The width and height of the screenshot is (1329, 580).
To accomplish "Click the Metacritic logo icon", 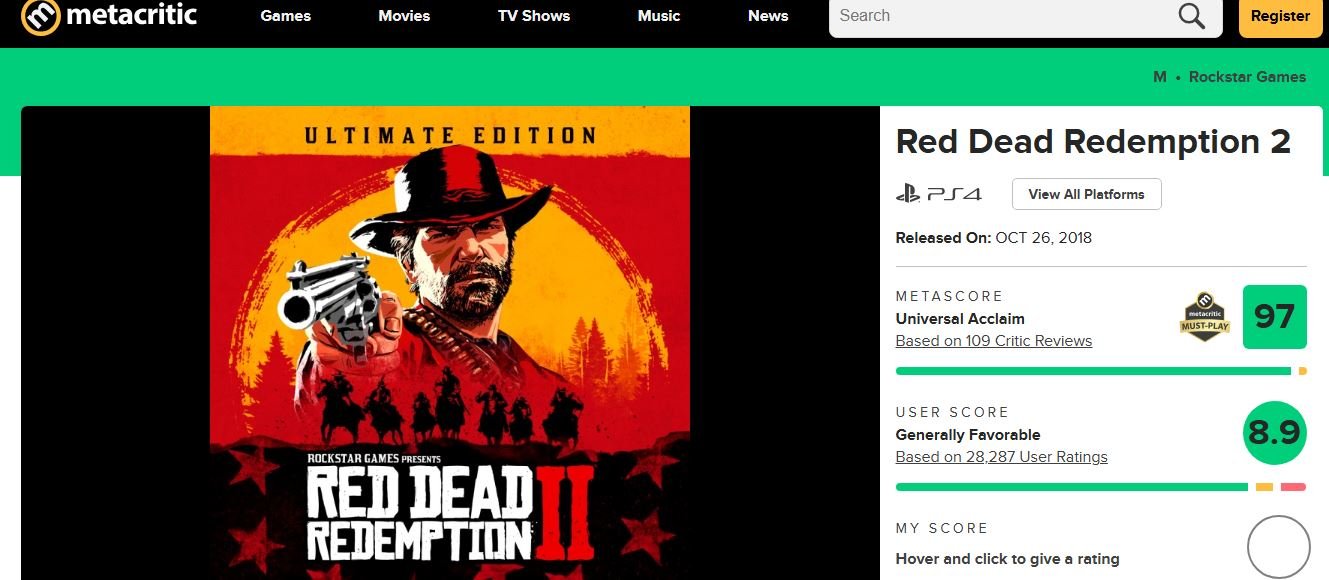I will [40, 17].
